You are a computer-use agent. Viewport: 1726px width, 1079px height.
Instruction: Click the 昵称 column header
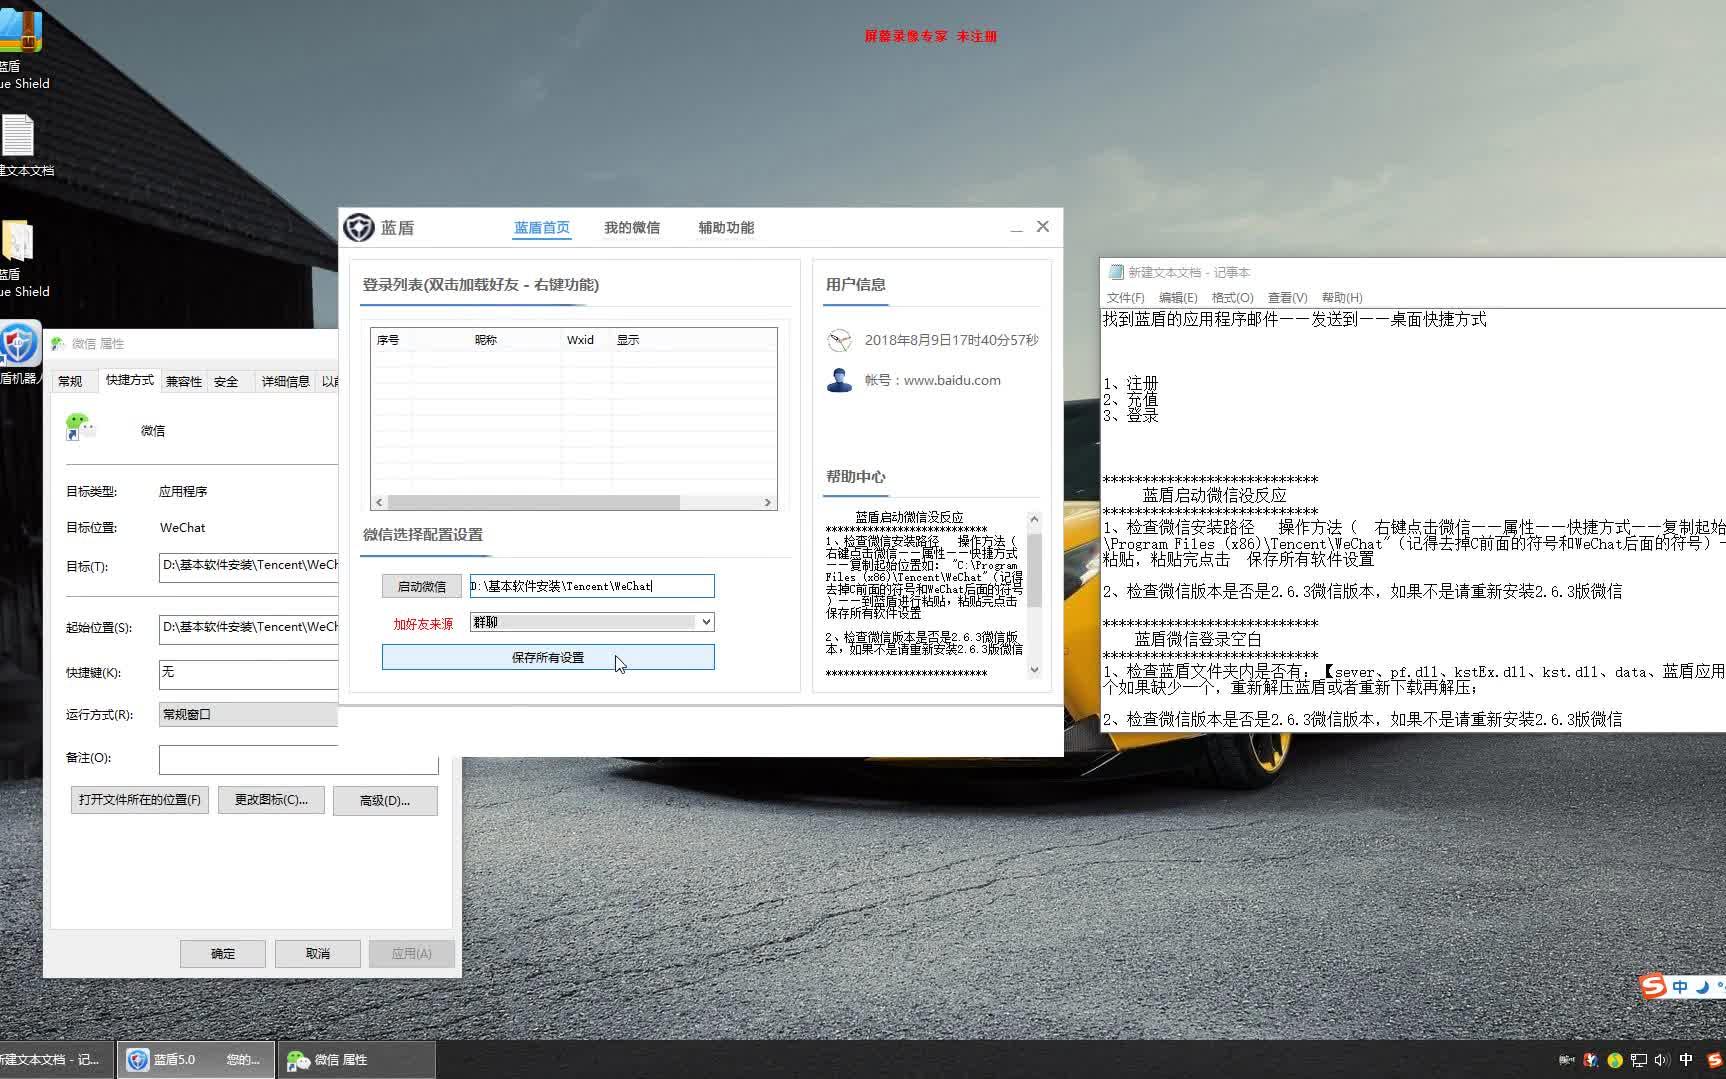tap(486, 340)
